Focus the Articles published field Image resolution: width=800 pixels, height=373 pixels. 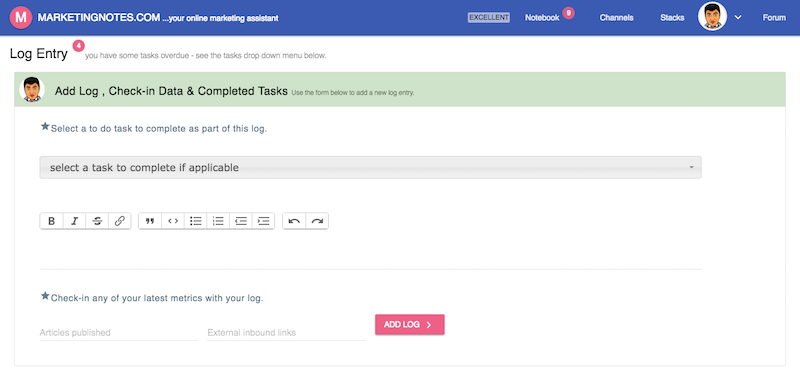(x=119, y=333)
